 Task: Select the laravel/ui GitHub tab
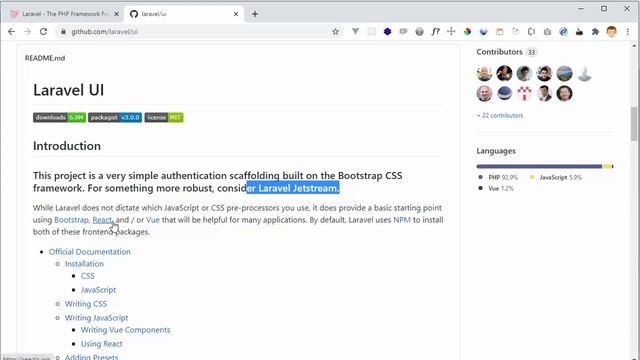point(184,14)
